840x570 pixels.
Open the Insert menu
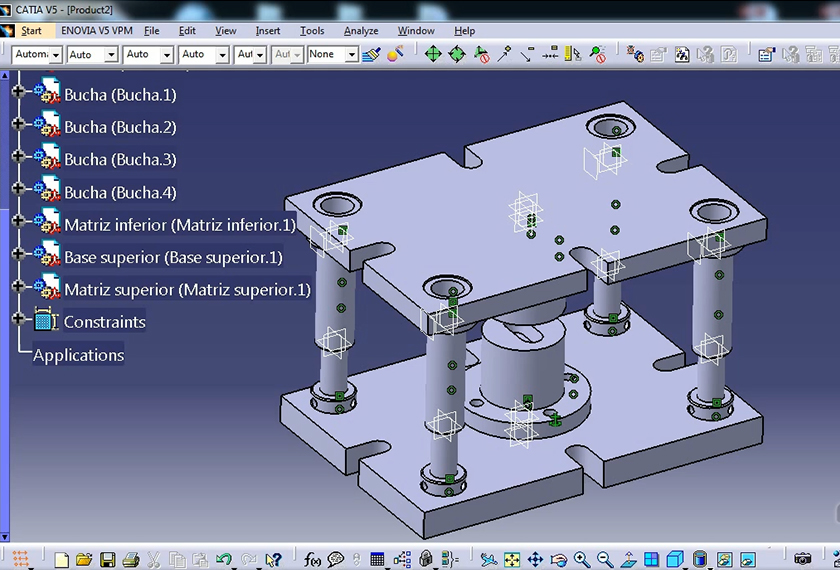(268, 31)
